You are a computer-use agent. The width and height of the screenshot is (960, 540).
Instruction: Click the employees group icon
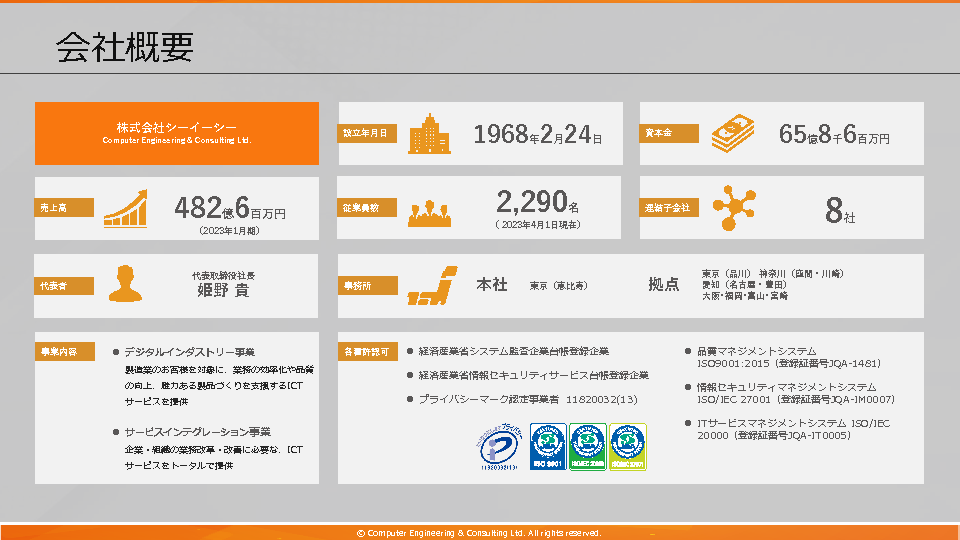pyautogui.click(x=429, y=210)
